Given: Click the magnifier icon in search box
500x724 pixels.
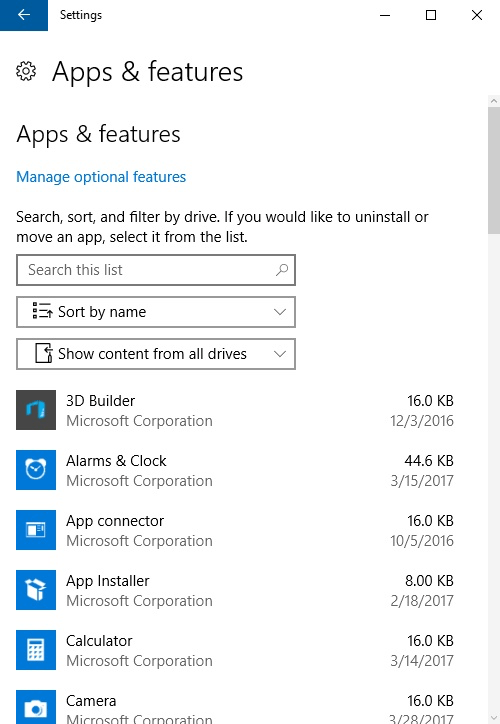Looking at the screenshot, I should pos(282,270).
